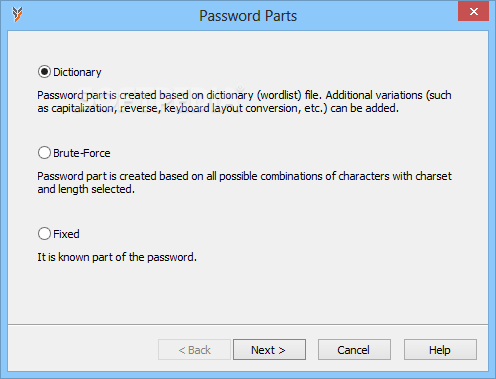The height and width of the screenshot is (379, 496).
Task: Proceed with the Next > button
Action: click(269, 350)
